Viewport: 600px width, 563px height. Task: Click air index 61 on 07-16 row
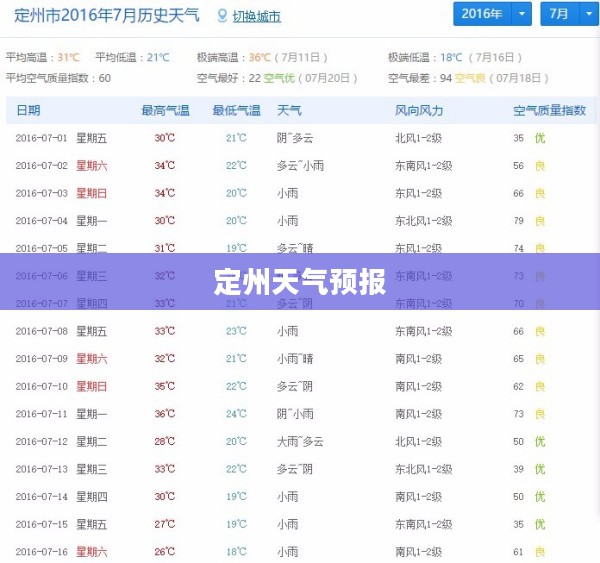(x=518, y=552)
